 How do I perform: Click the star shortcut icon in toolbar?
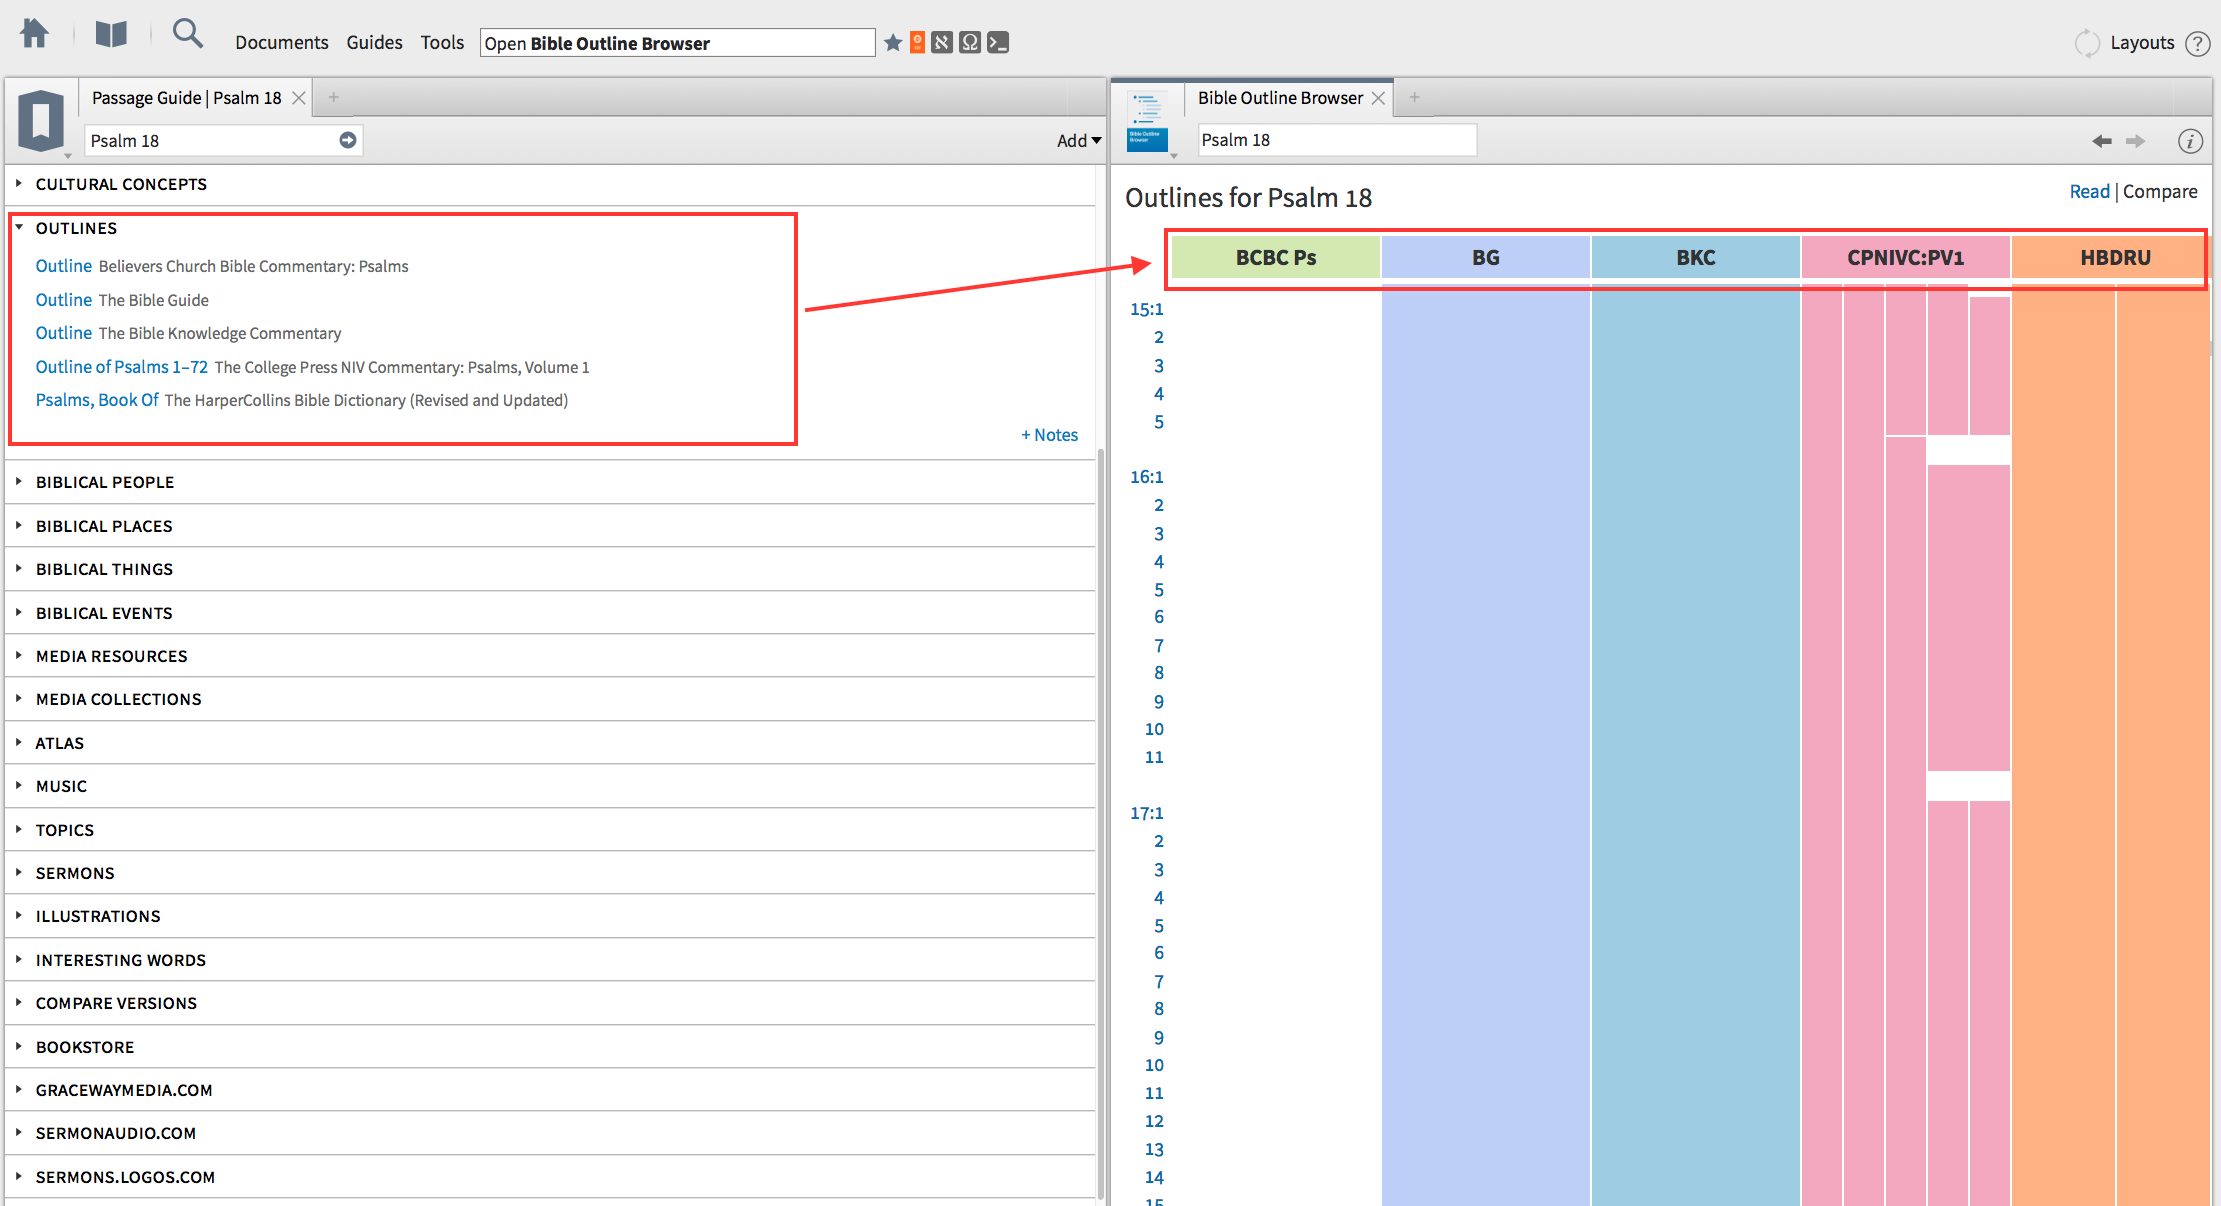pos(893,42)
